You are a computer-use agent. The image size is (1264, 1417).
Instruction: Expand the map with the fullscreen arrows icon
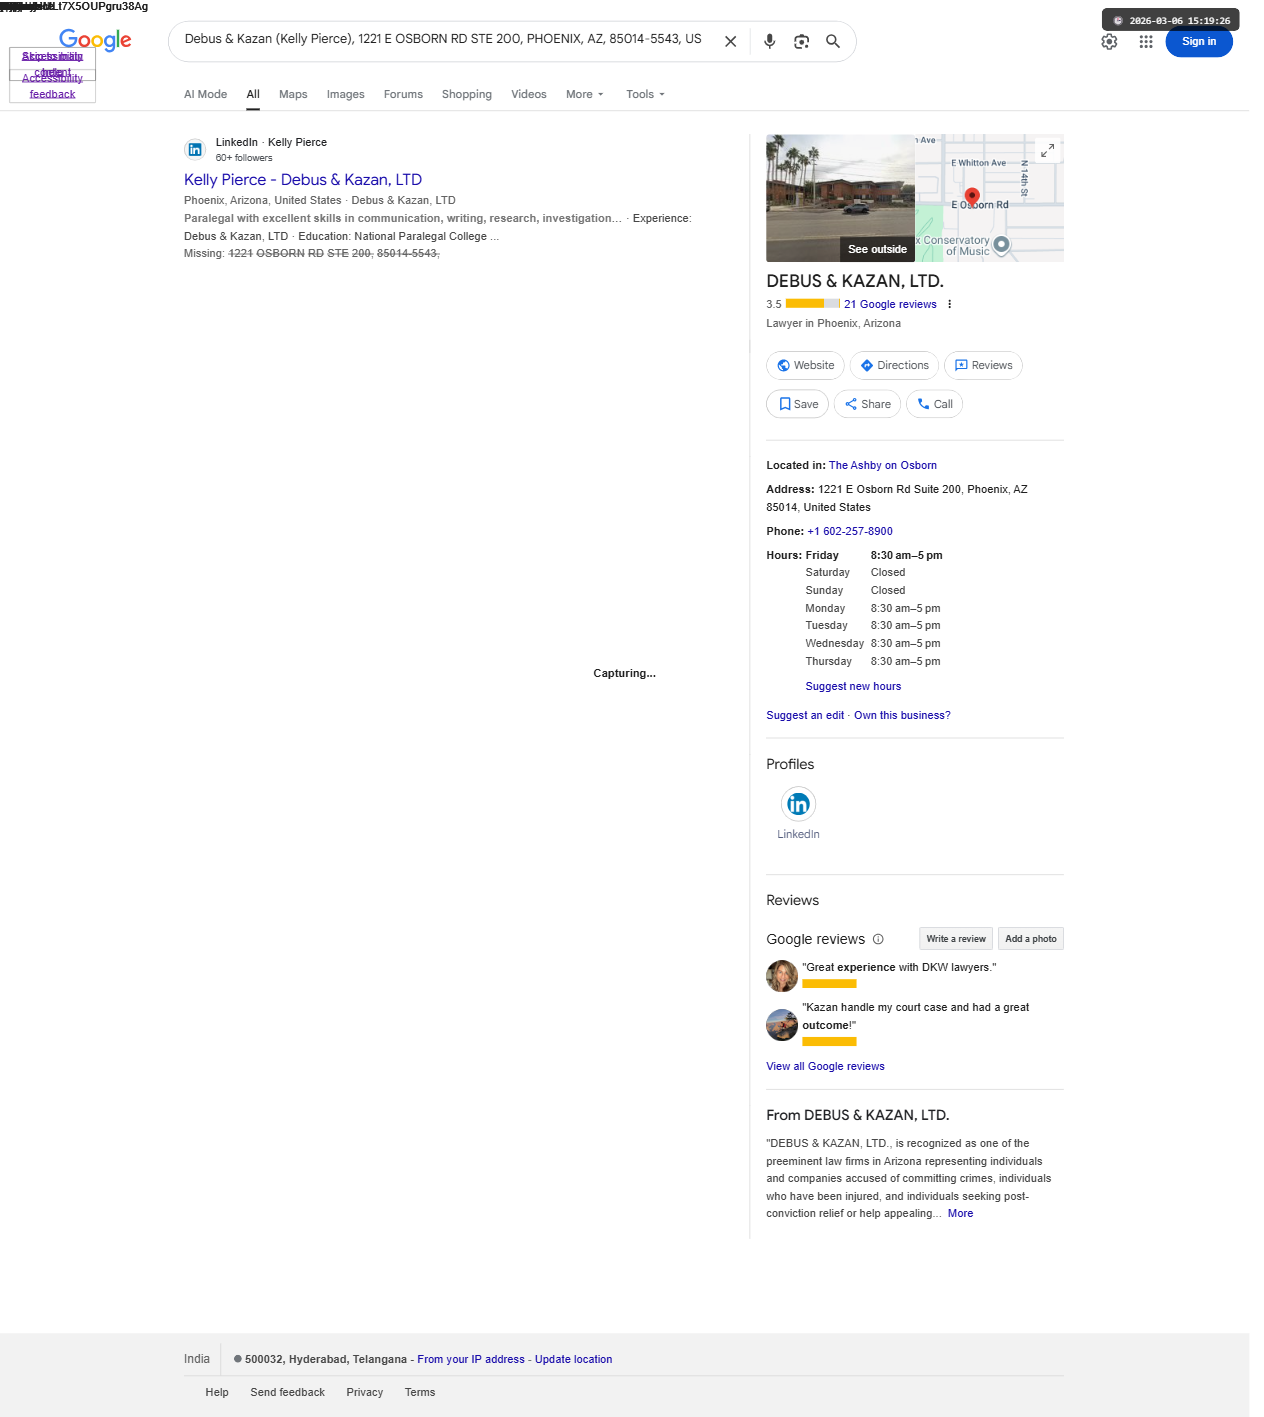(x=1047, y=150)
